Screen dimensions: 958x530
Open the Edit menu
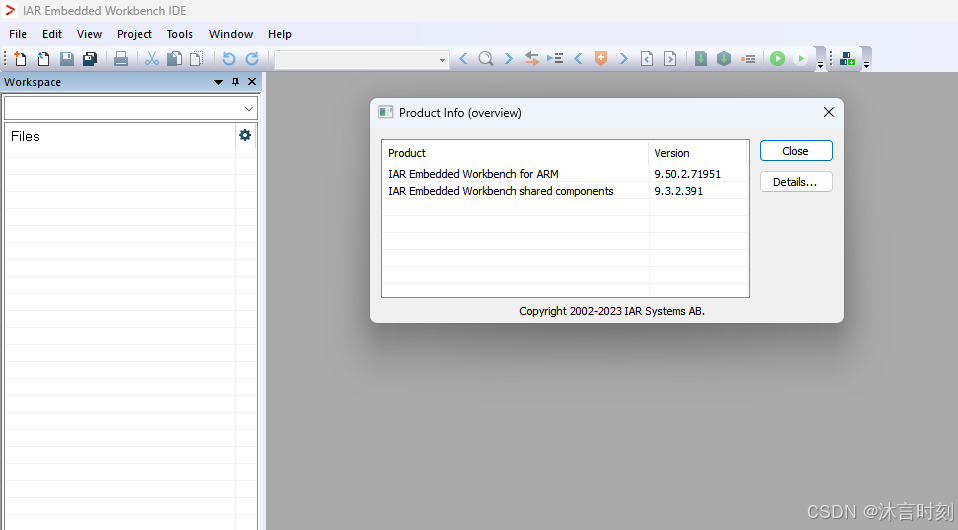tap(52, 34)
